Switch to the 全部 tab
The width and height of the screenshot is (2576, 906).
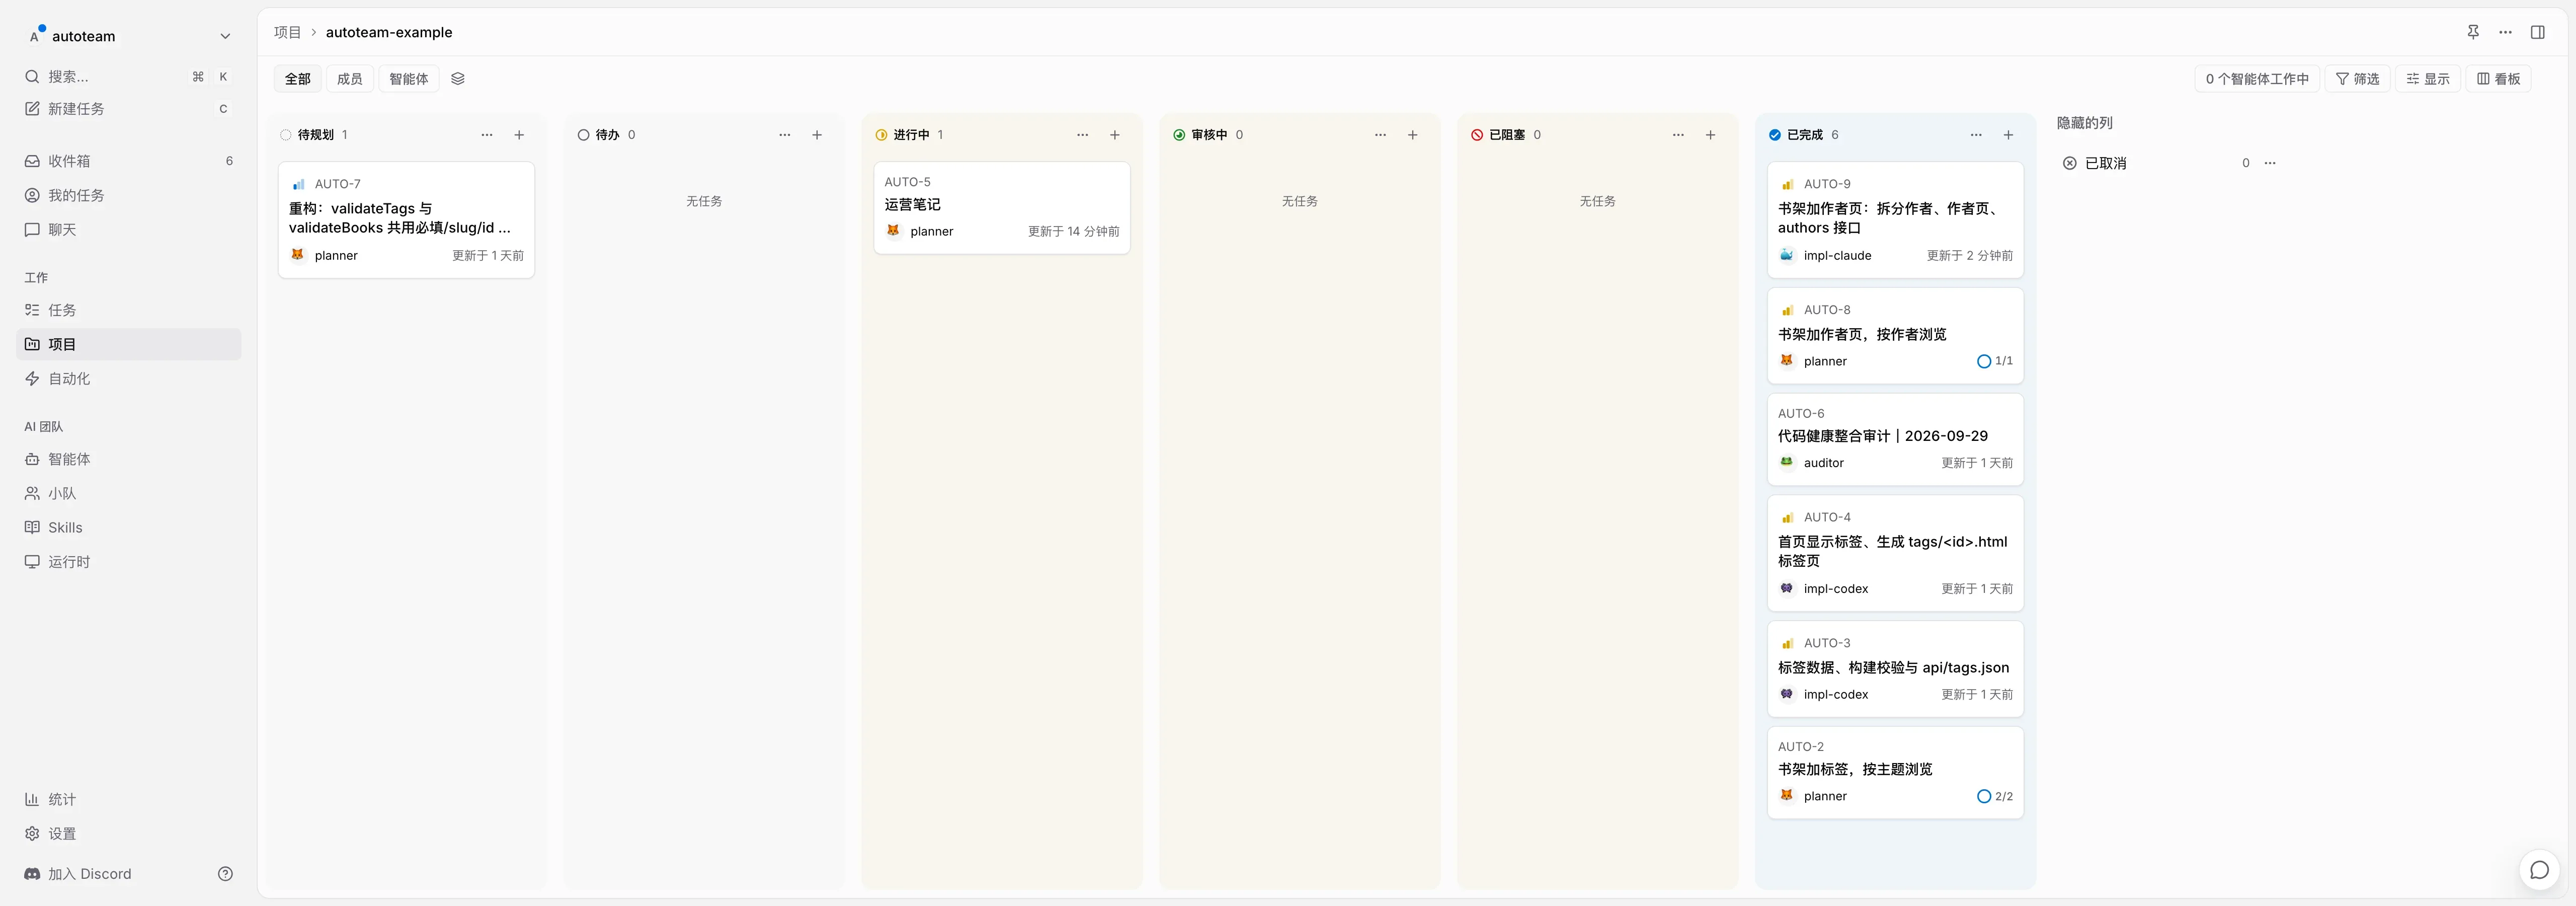(298, 79)
